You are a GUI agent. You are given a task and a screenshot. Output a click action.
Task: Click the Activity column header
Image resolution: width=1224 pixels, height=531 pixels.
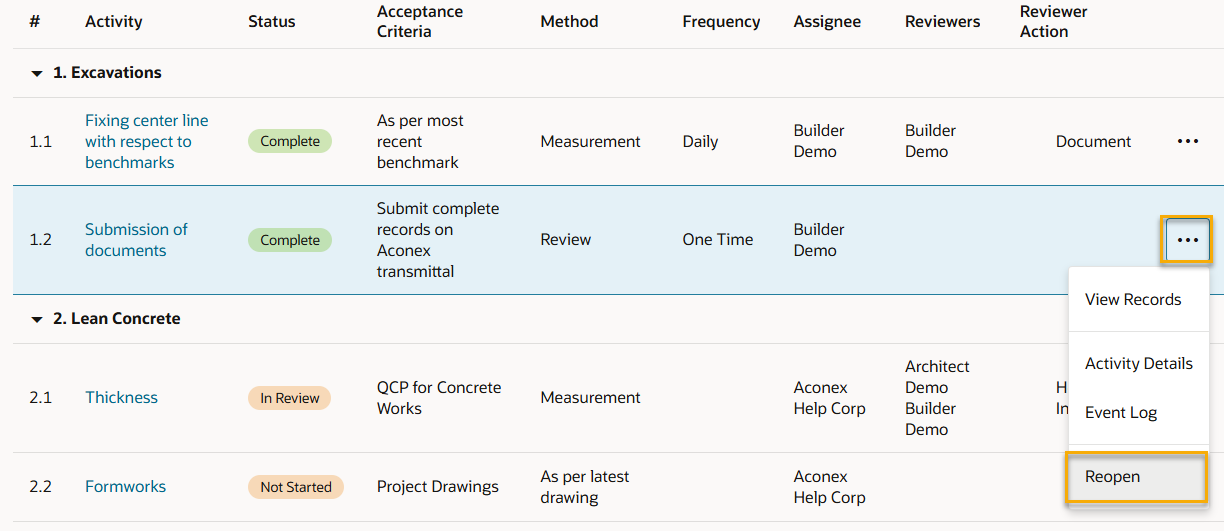click(x=113, y=21)
